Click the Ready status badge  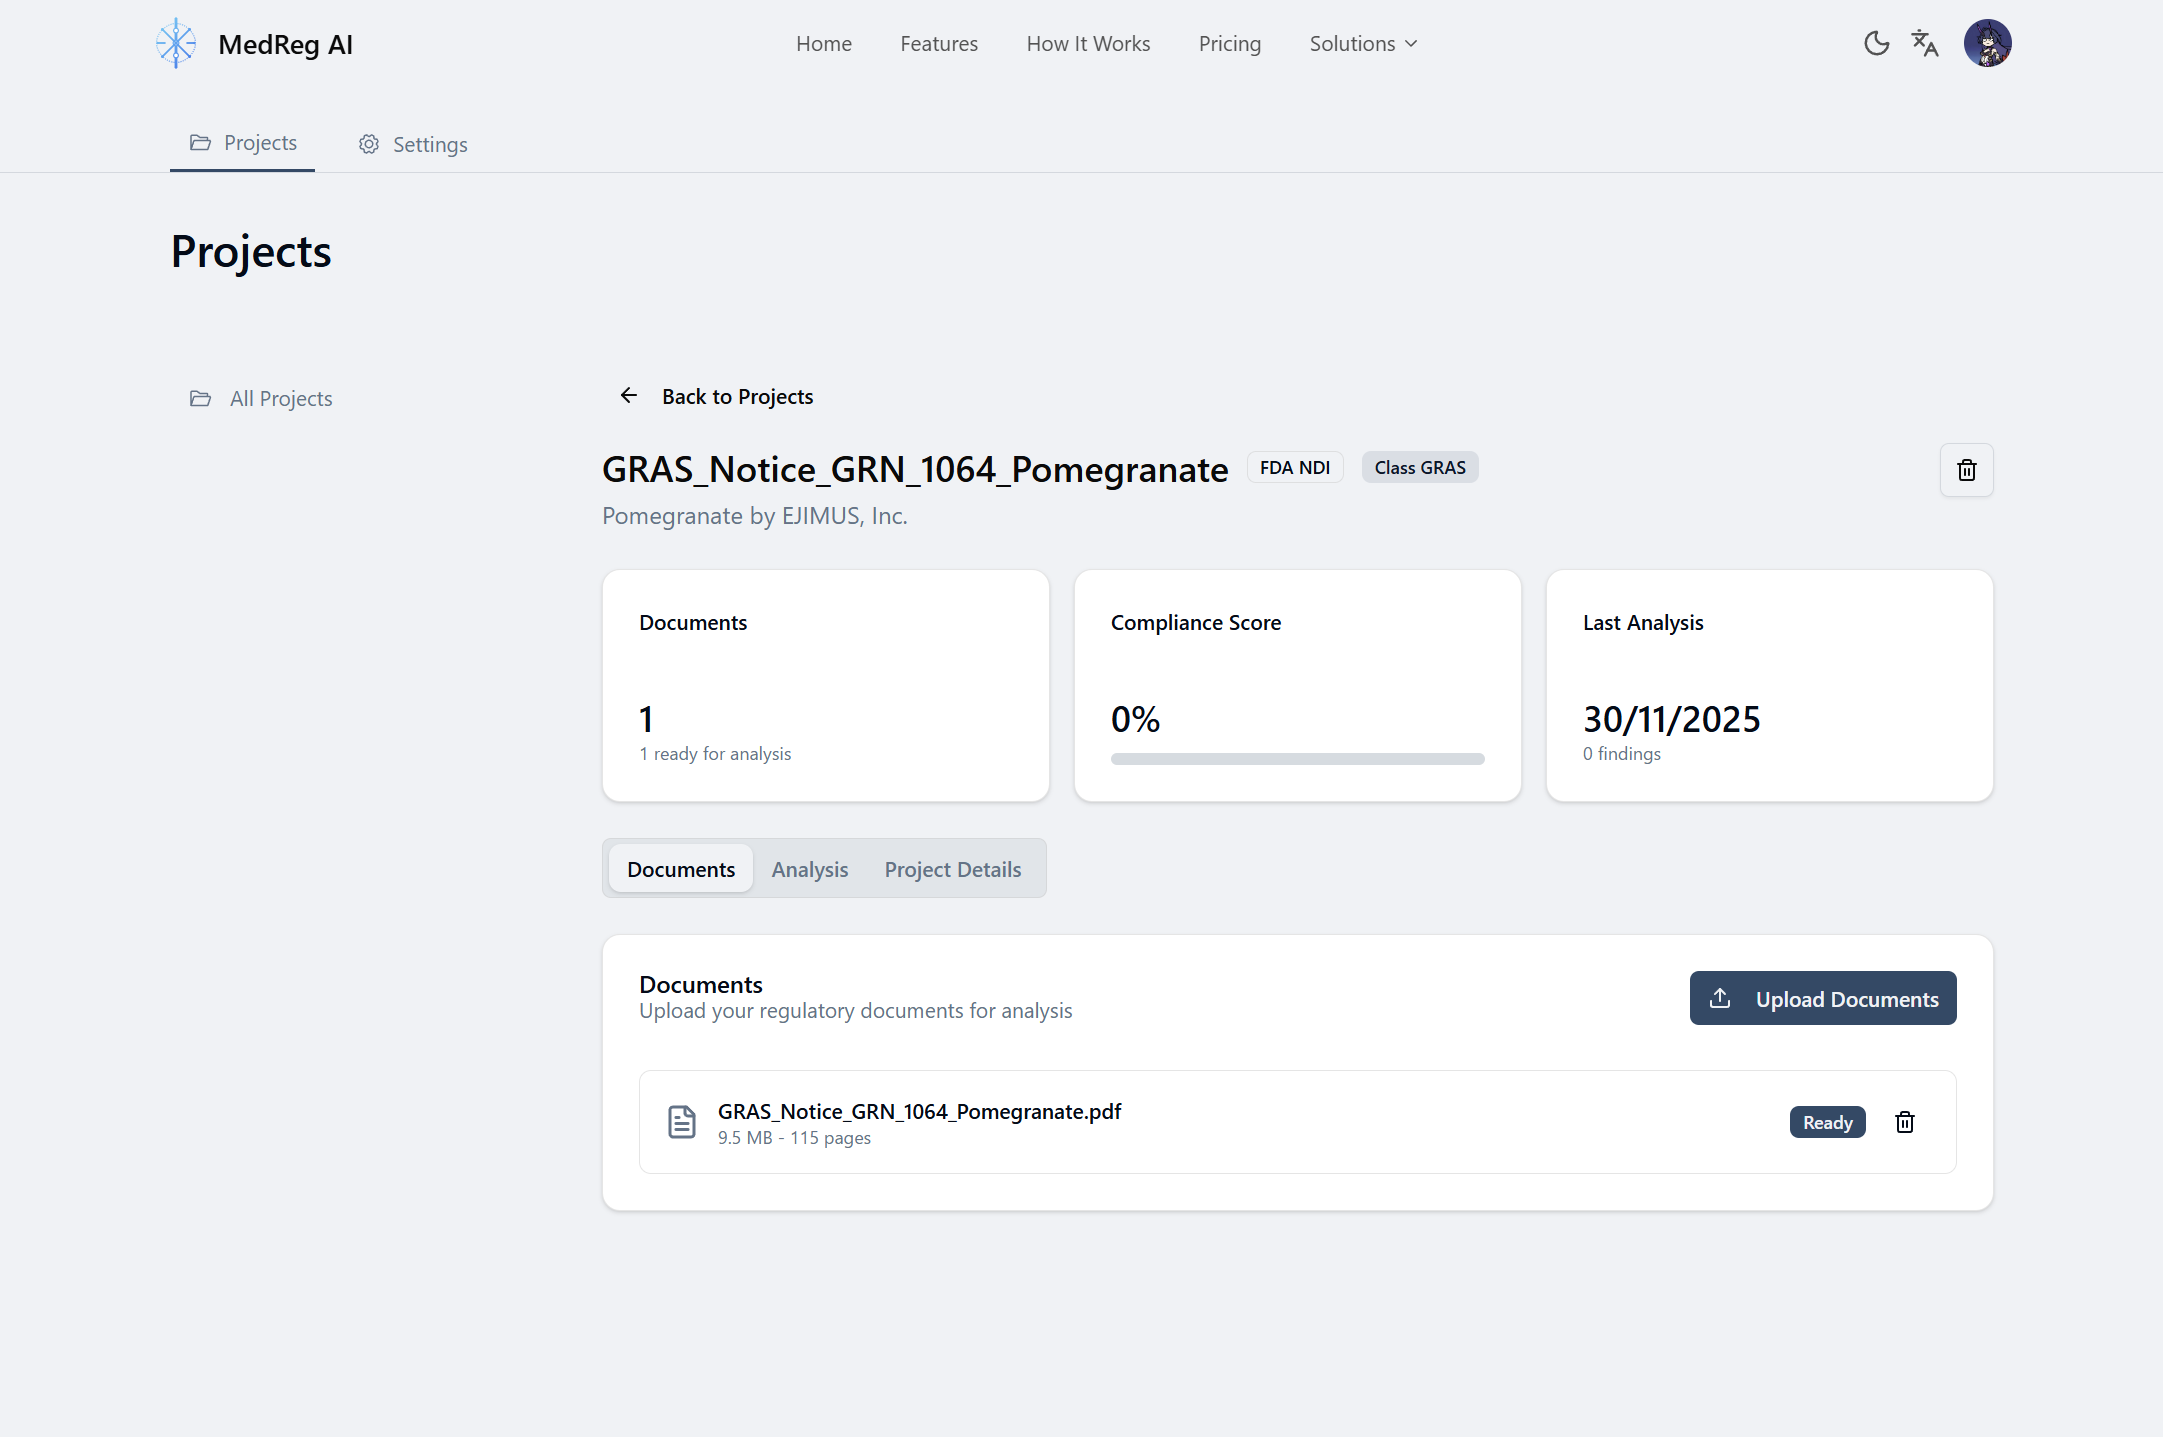1827,1122
